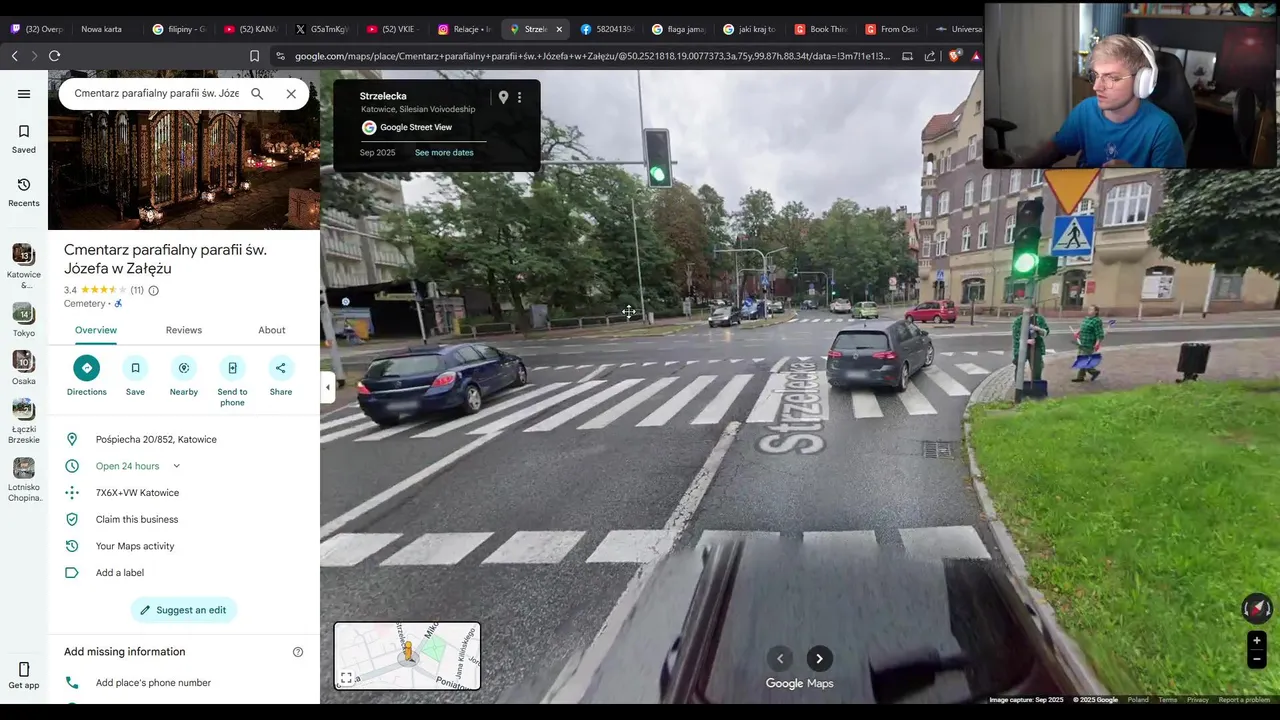Click See more dates link

point(444,153)
